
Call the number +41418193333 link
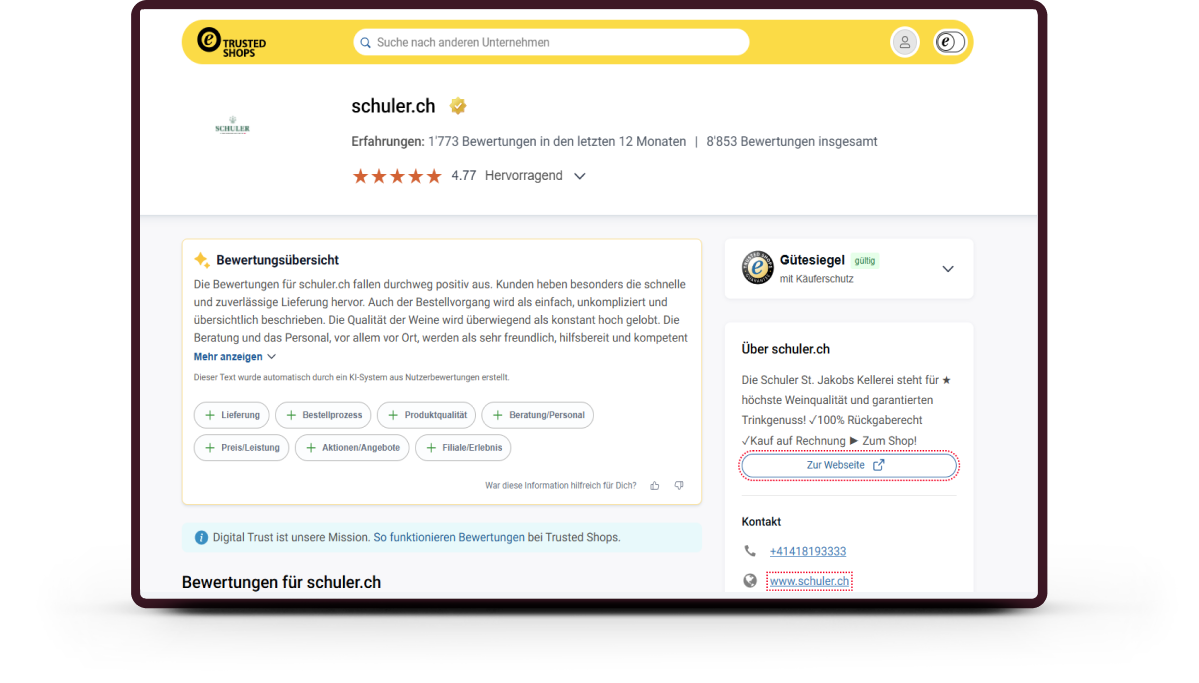807,551
